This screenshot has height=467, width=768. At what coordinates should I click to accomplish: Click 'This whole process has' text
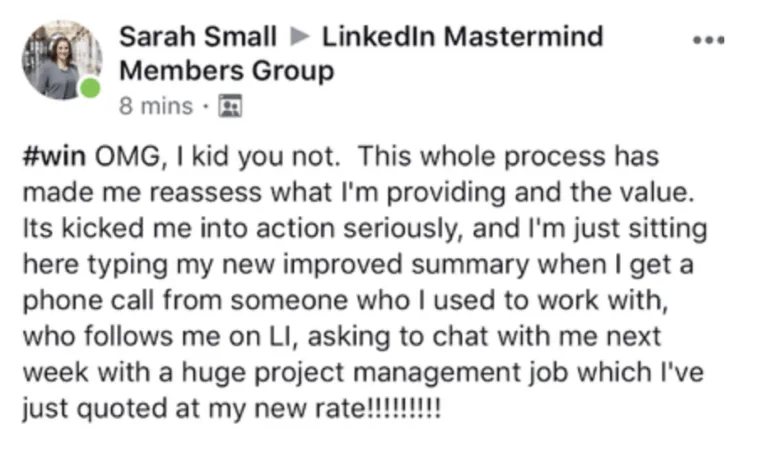(x=508, y=157)
